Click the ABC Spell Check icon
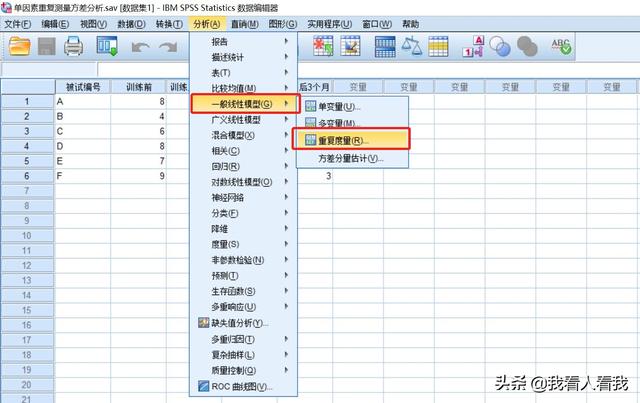The height and width of the screenshot is (403, 640). click(x=562, y=46)
